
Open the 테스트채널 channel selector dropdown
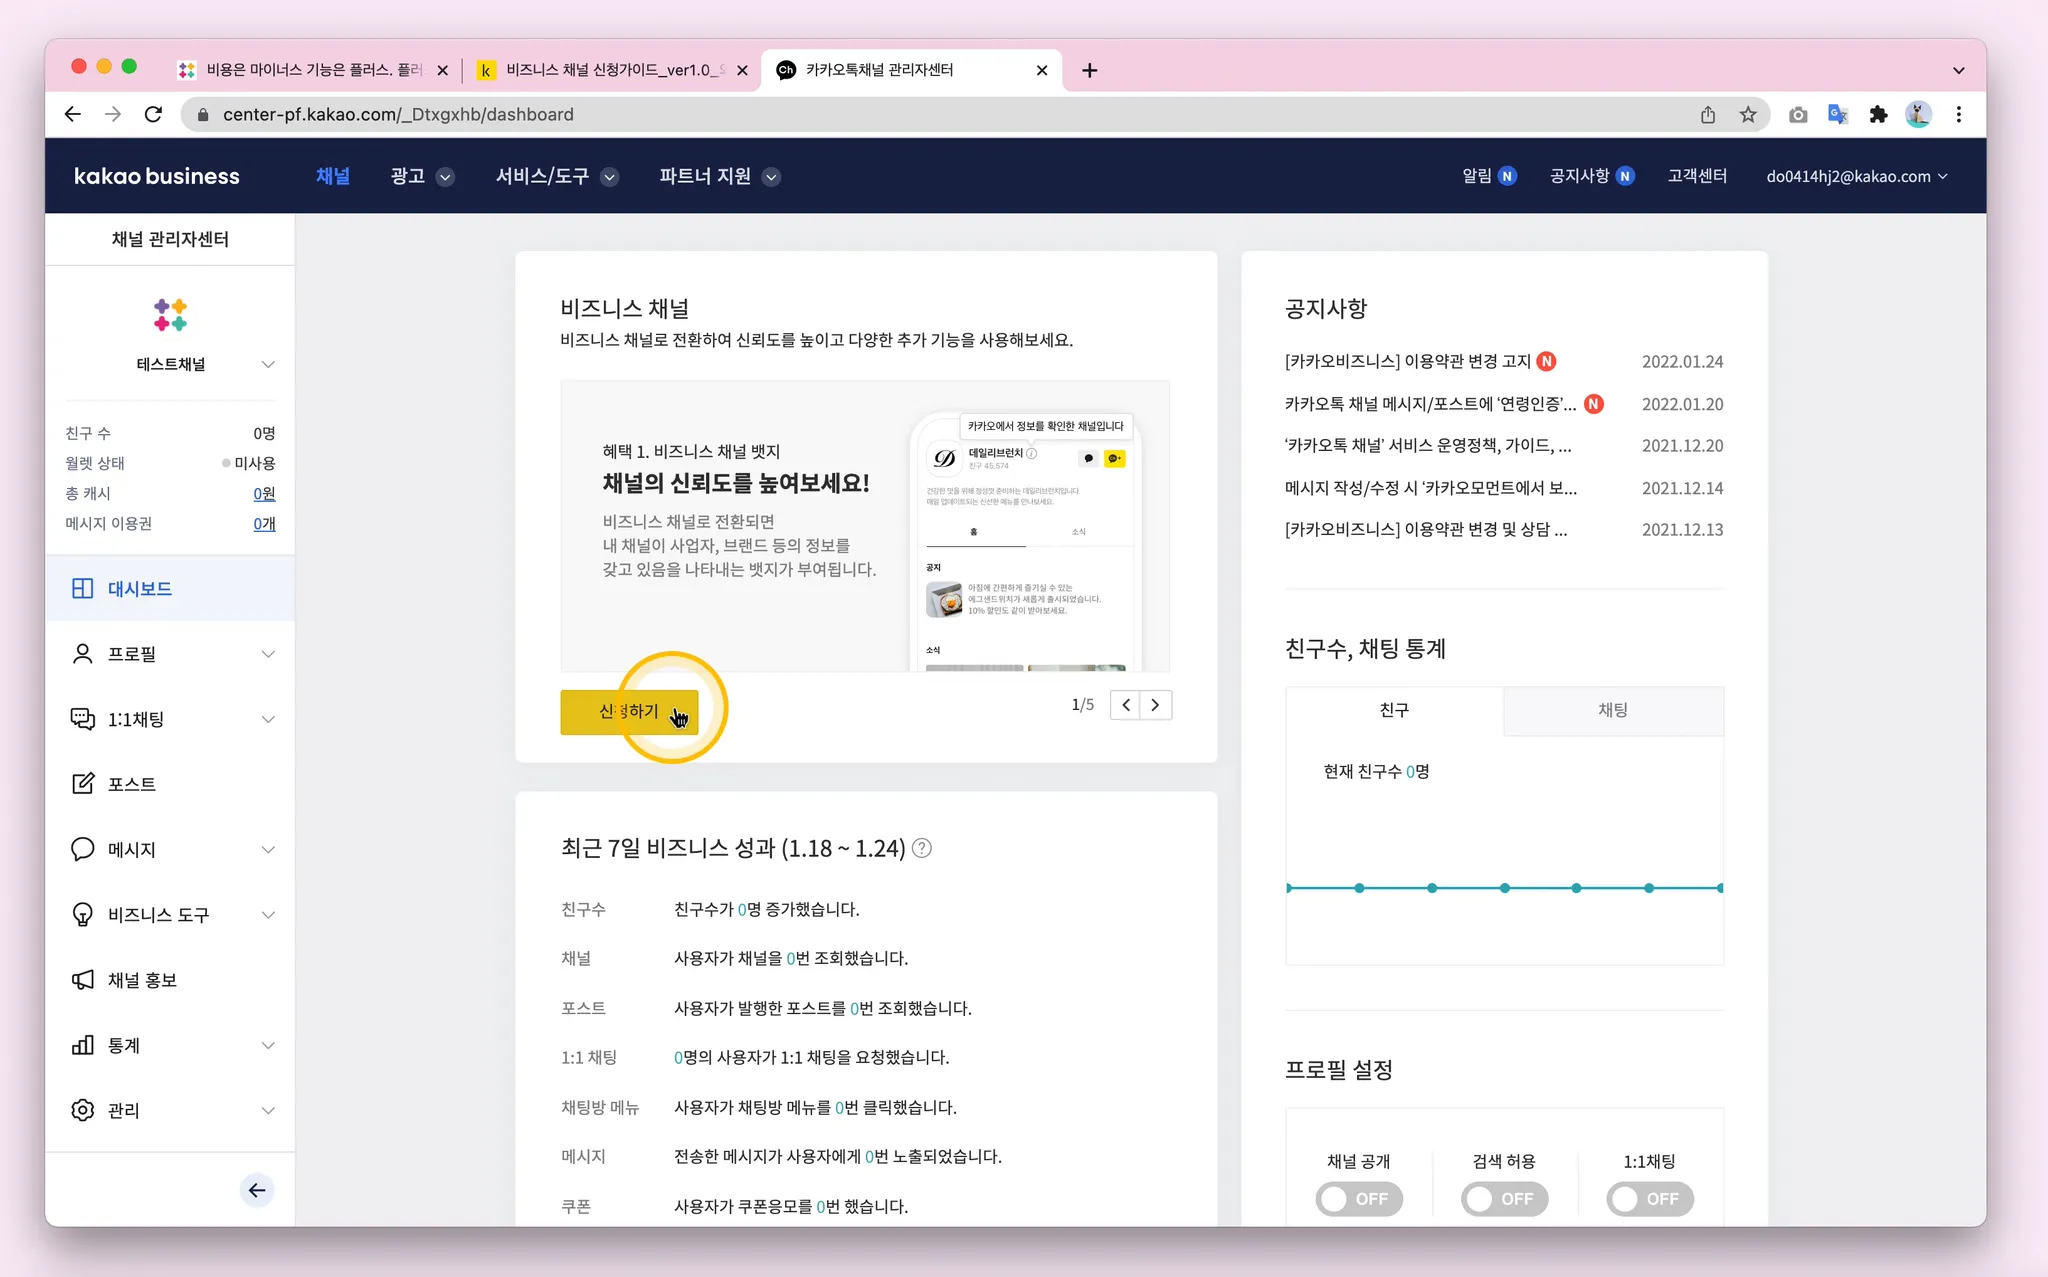click(x=267, y=364)
